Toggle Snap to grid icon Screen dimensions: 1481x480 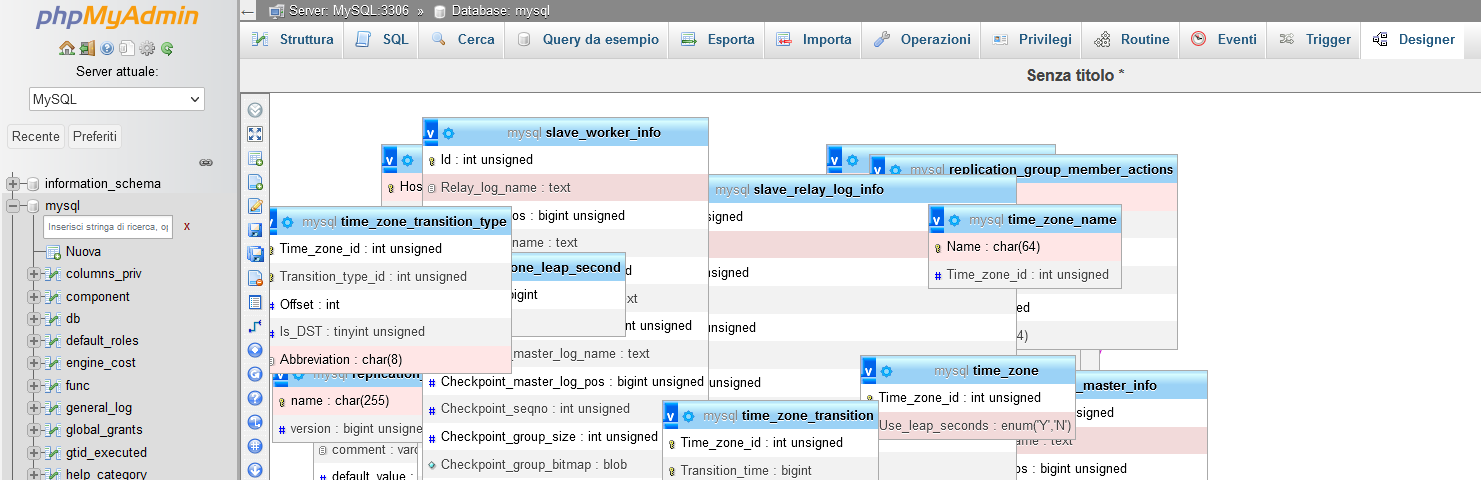point(255,446)
